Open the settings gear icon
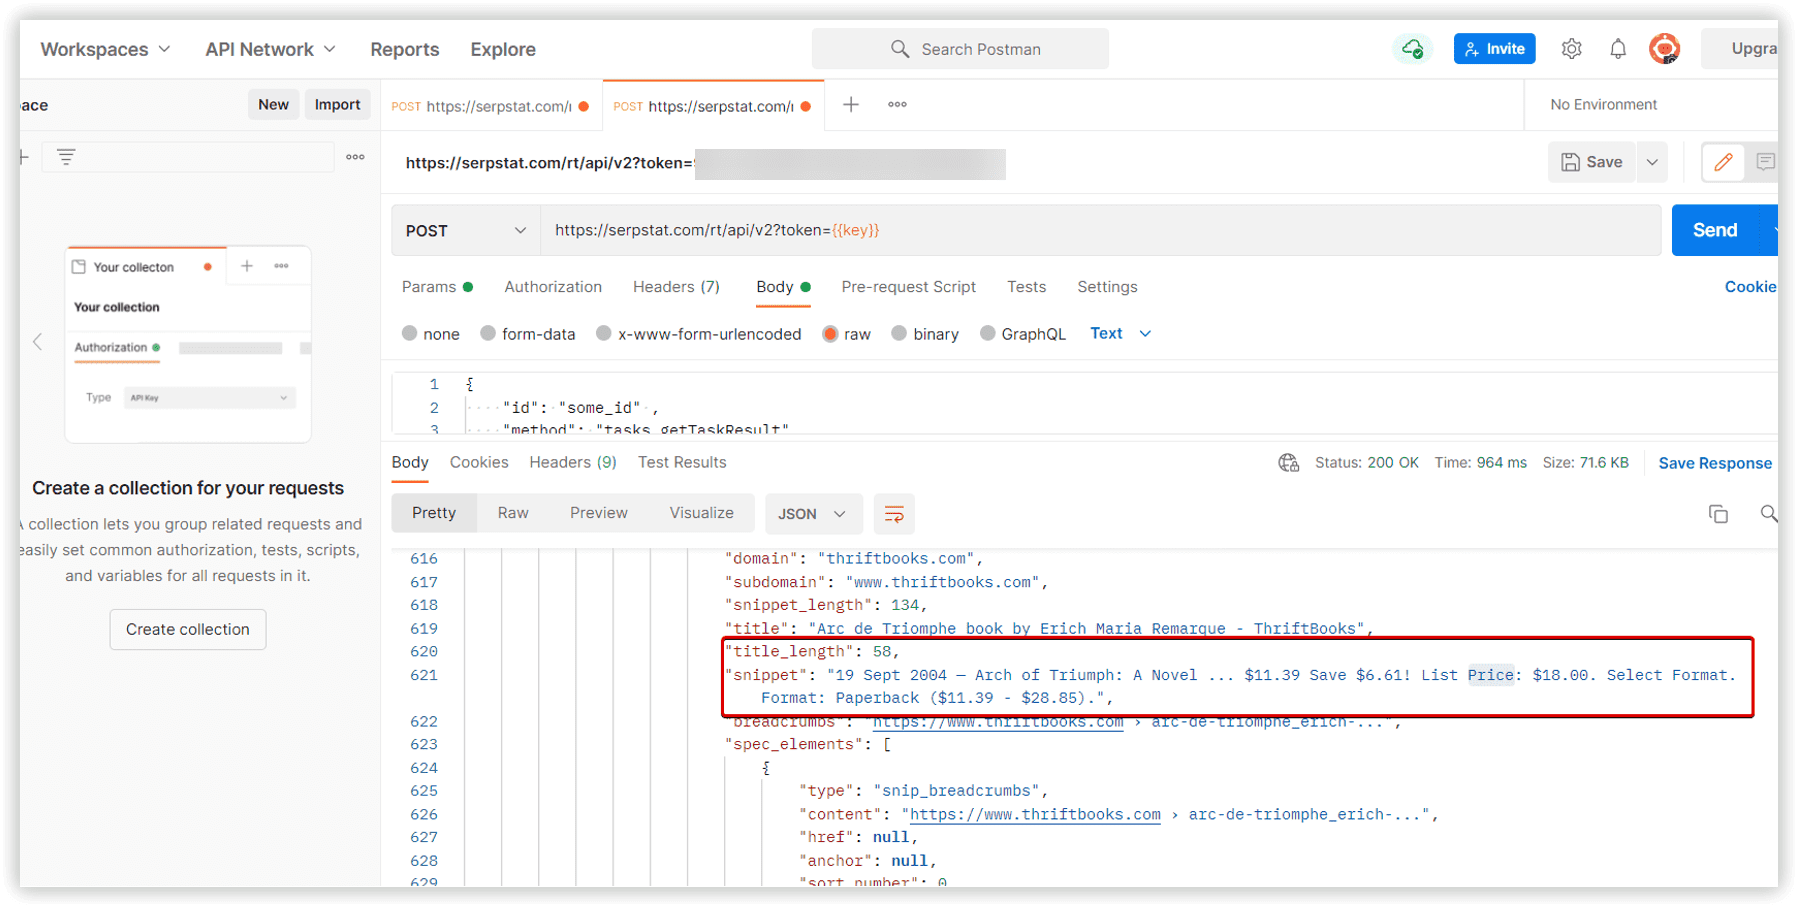Viewport: 1798px width, 907px height. point(1571,49)
